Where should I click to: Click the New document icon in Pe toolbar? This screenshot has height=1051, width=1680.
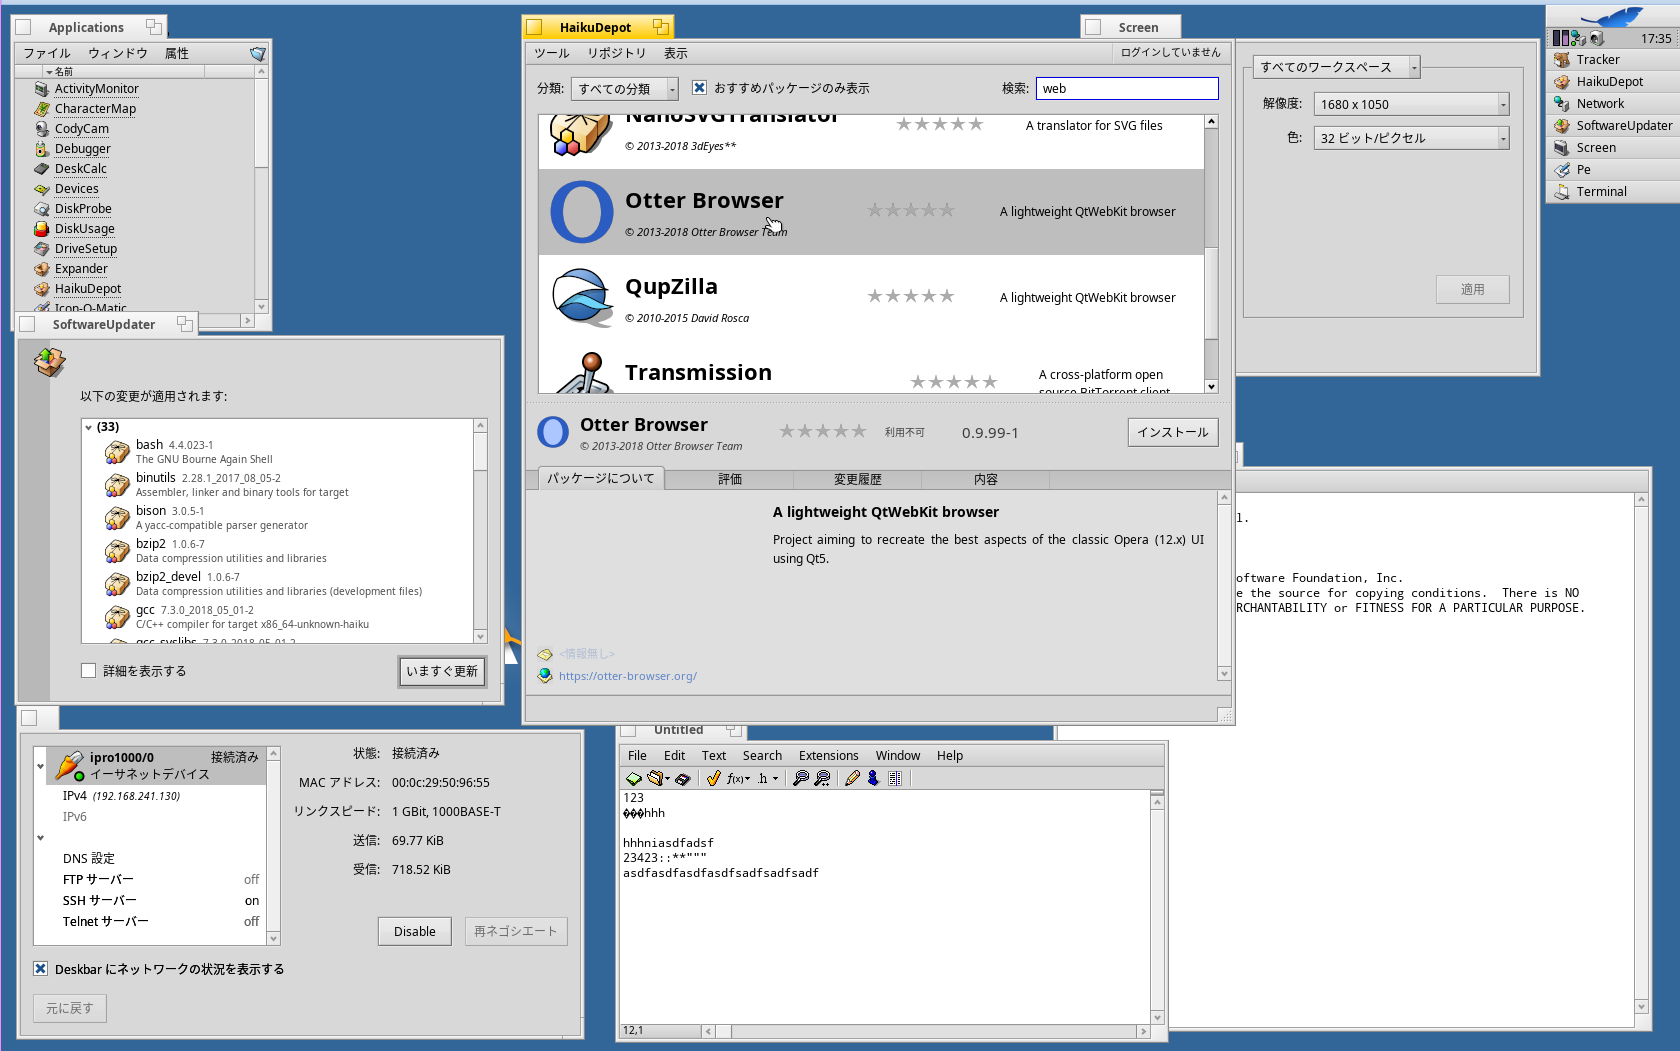tap(633, 779)
